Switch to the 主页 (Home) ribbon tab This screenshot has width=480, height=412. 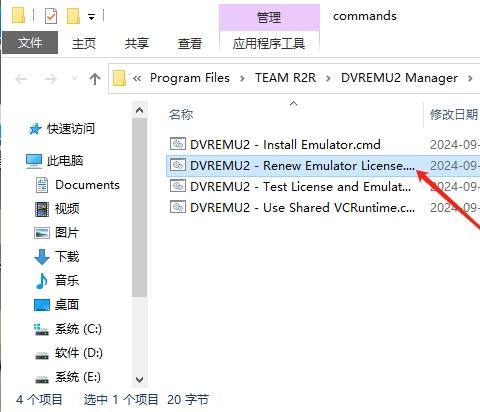[x=84, y=43]
